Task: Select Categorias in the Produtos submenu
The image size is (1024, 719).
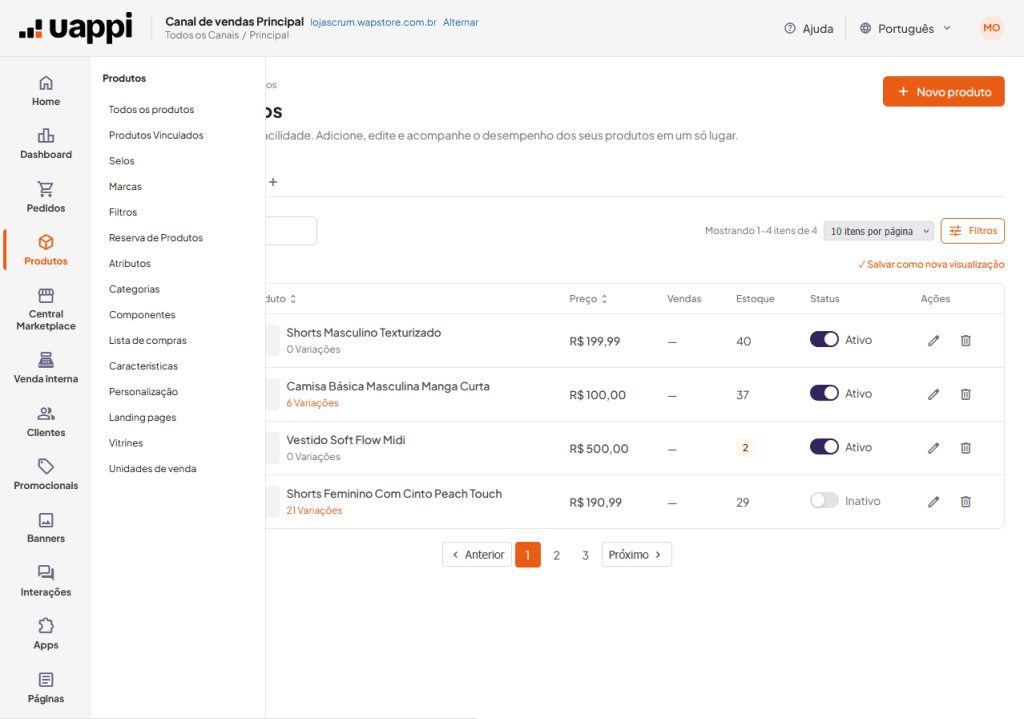Action: pyautogui.click(x=134, y=289)
